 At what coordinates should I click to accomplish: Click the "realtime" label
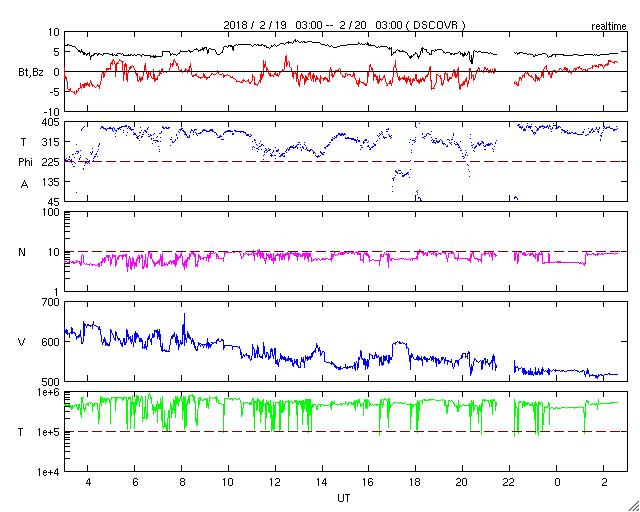point(609,27)
